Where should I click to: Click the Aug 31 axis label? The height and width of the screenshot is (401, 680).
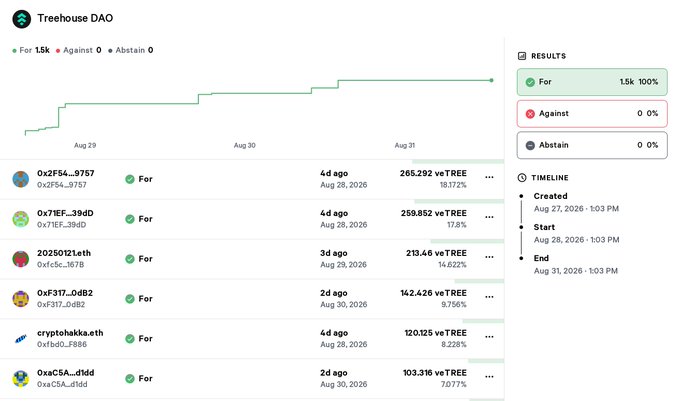pyautogui.click(x=405, y=145)
